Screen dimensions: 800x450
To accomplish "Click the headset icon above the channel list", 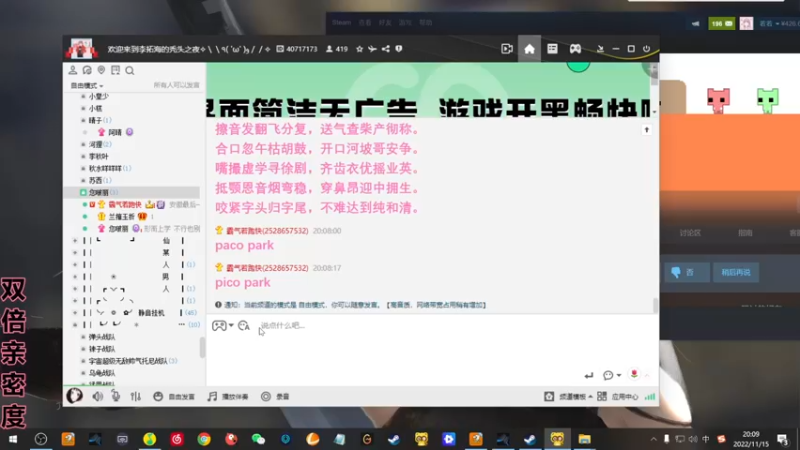I will click(x=87, y=70).
